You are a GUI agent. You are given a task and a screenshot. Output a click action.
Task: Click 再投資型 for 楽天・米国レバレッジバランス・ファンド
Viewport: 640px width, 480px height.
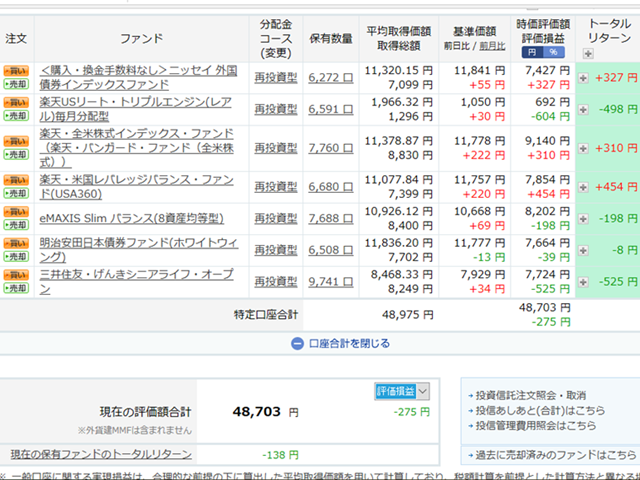coord(275,187)
